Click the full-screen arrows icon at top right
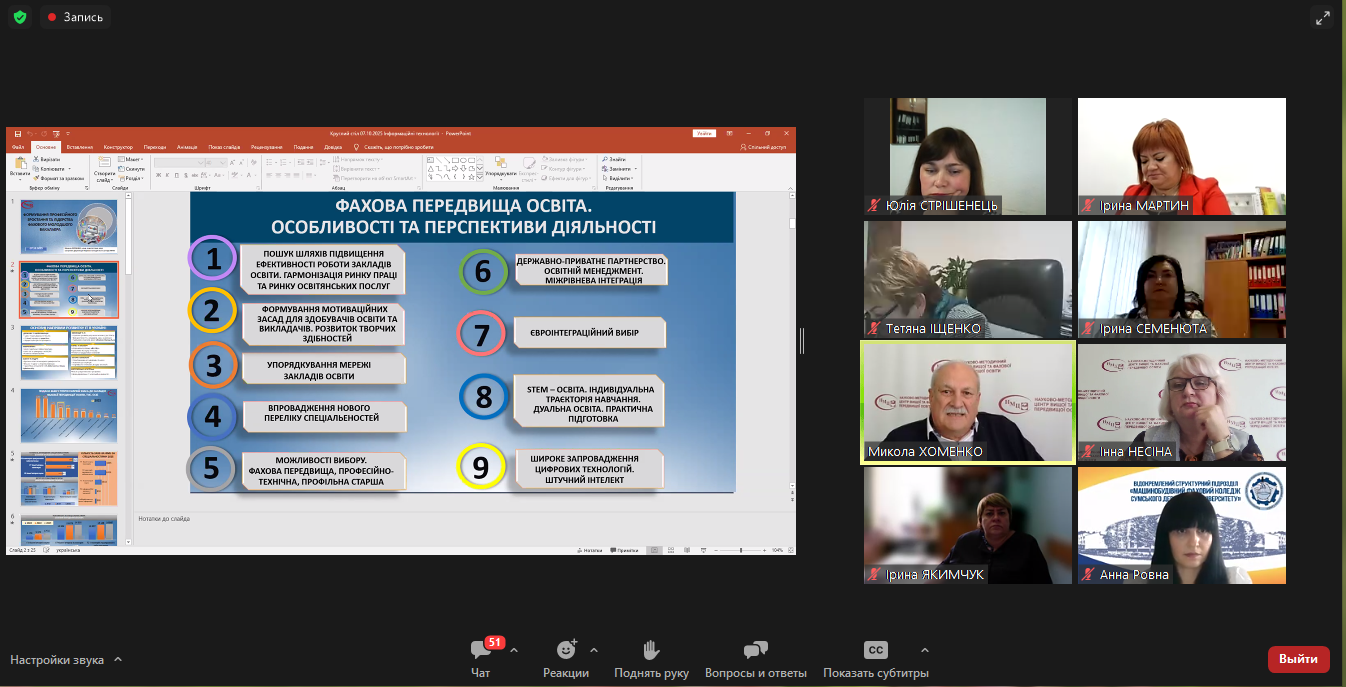Screen dimensions: 1346x687 (x=1323, y=17)
